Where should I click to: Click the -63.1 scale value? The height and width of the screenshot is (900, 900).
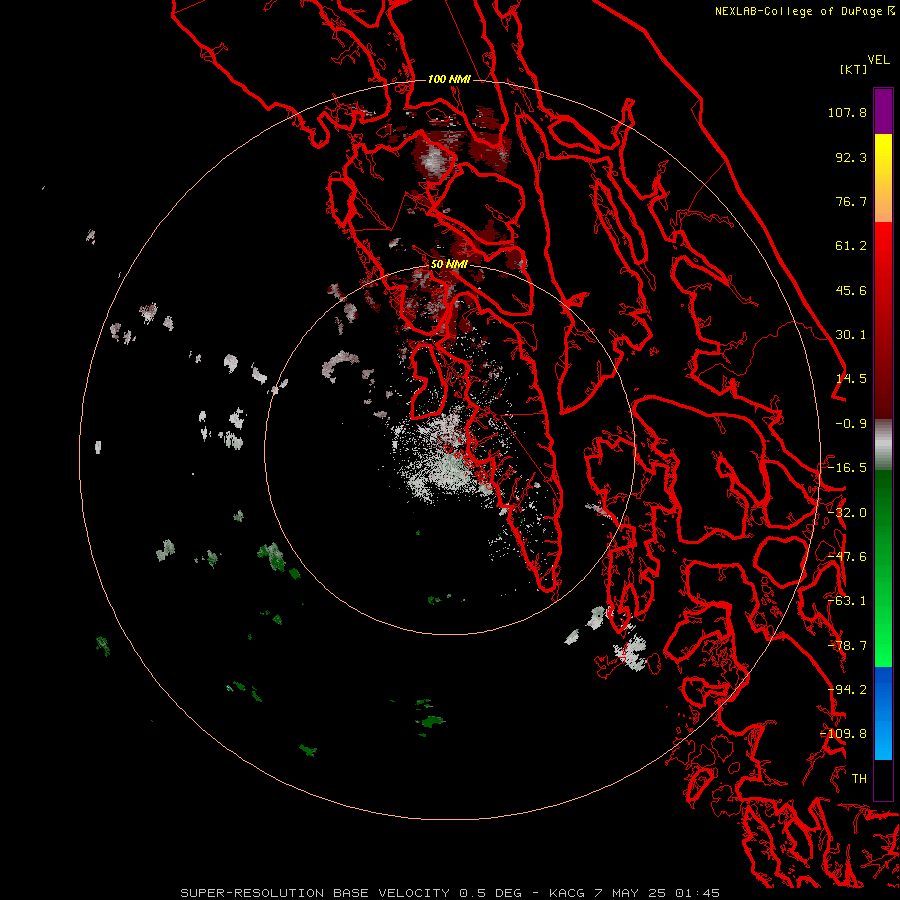point(847,601)
